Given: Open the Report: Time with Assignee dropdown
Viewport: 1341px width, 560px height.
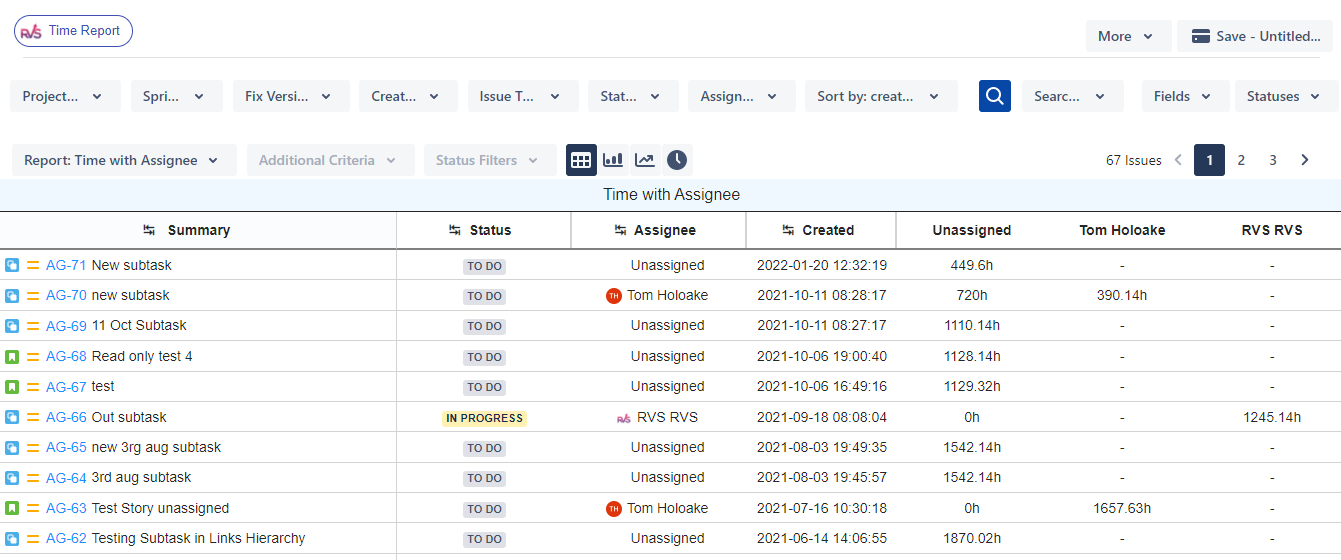Looking at the screenshot, I should (x=124, y=160).
